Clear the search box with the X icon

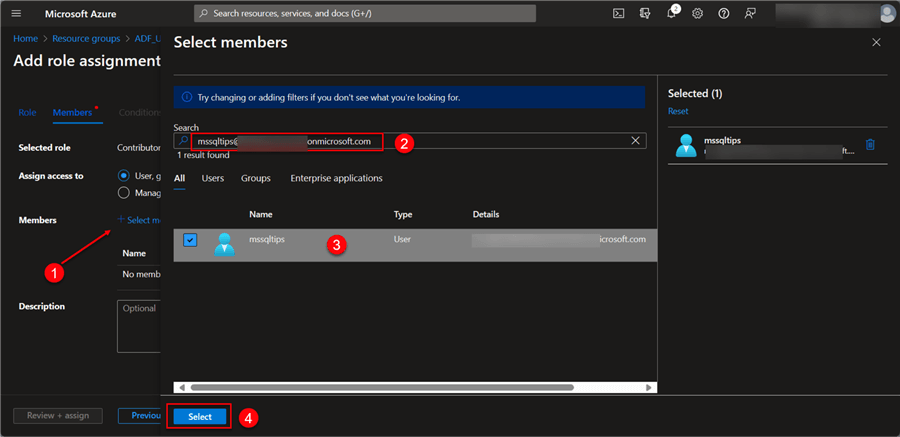click(635, 141)
